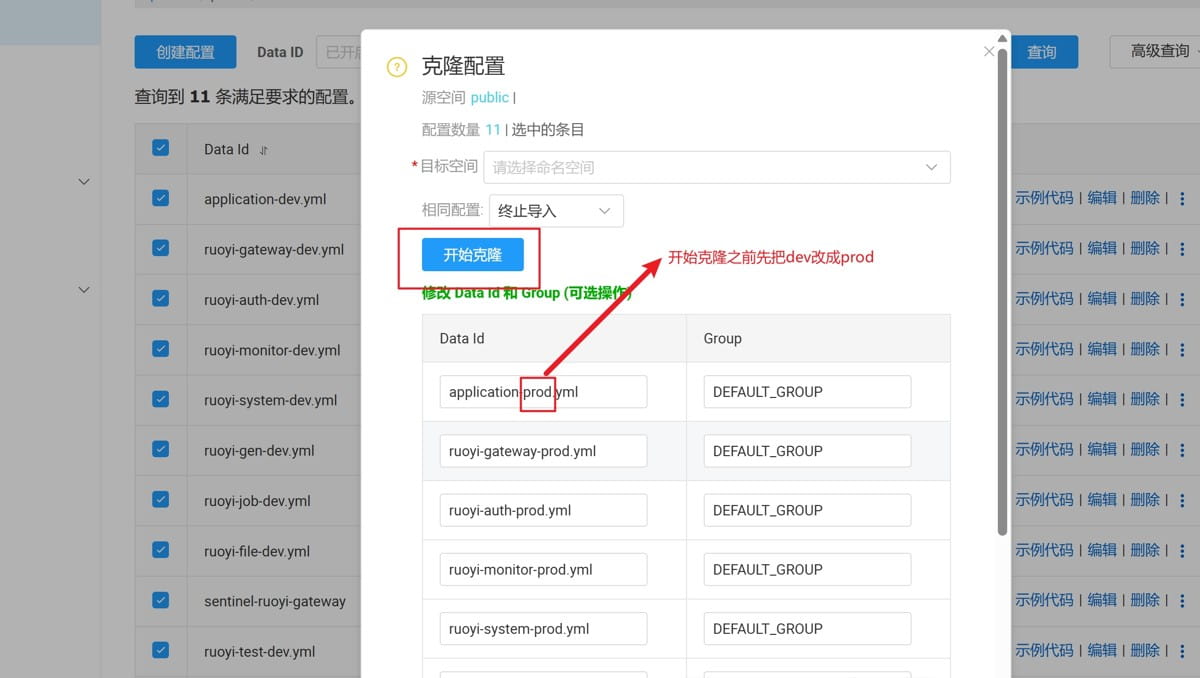Click the ruoyi-file-dev.yml name in table
The image size is (1200, 678).
tap(257, 551)
